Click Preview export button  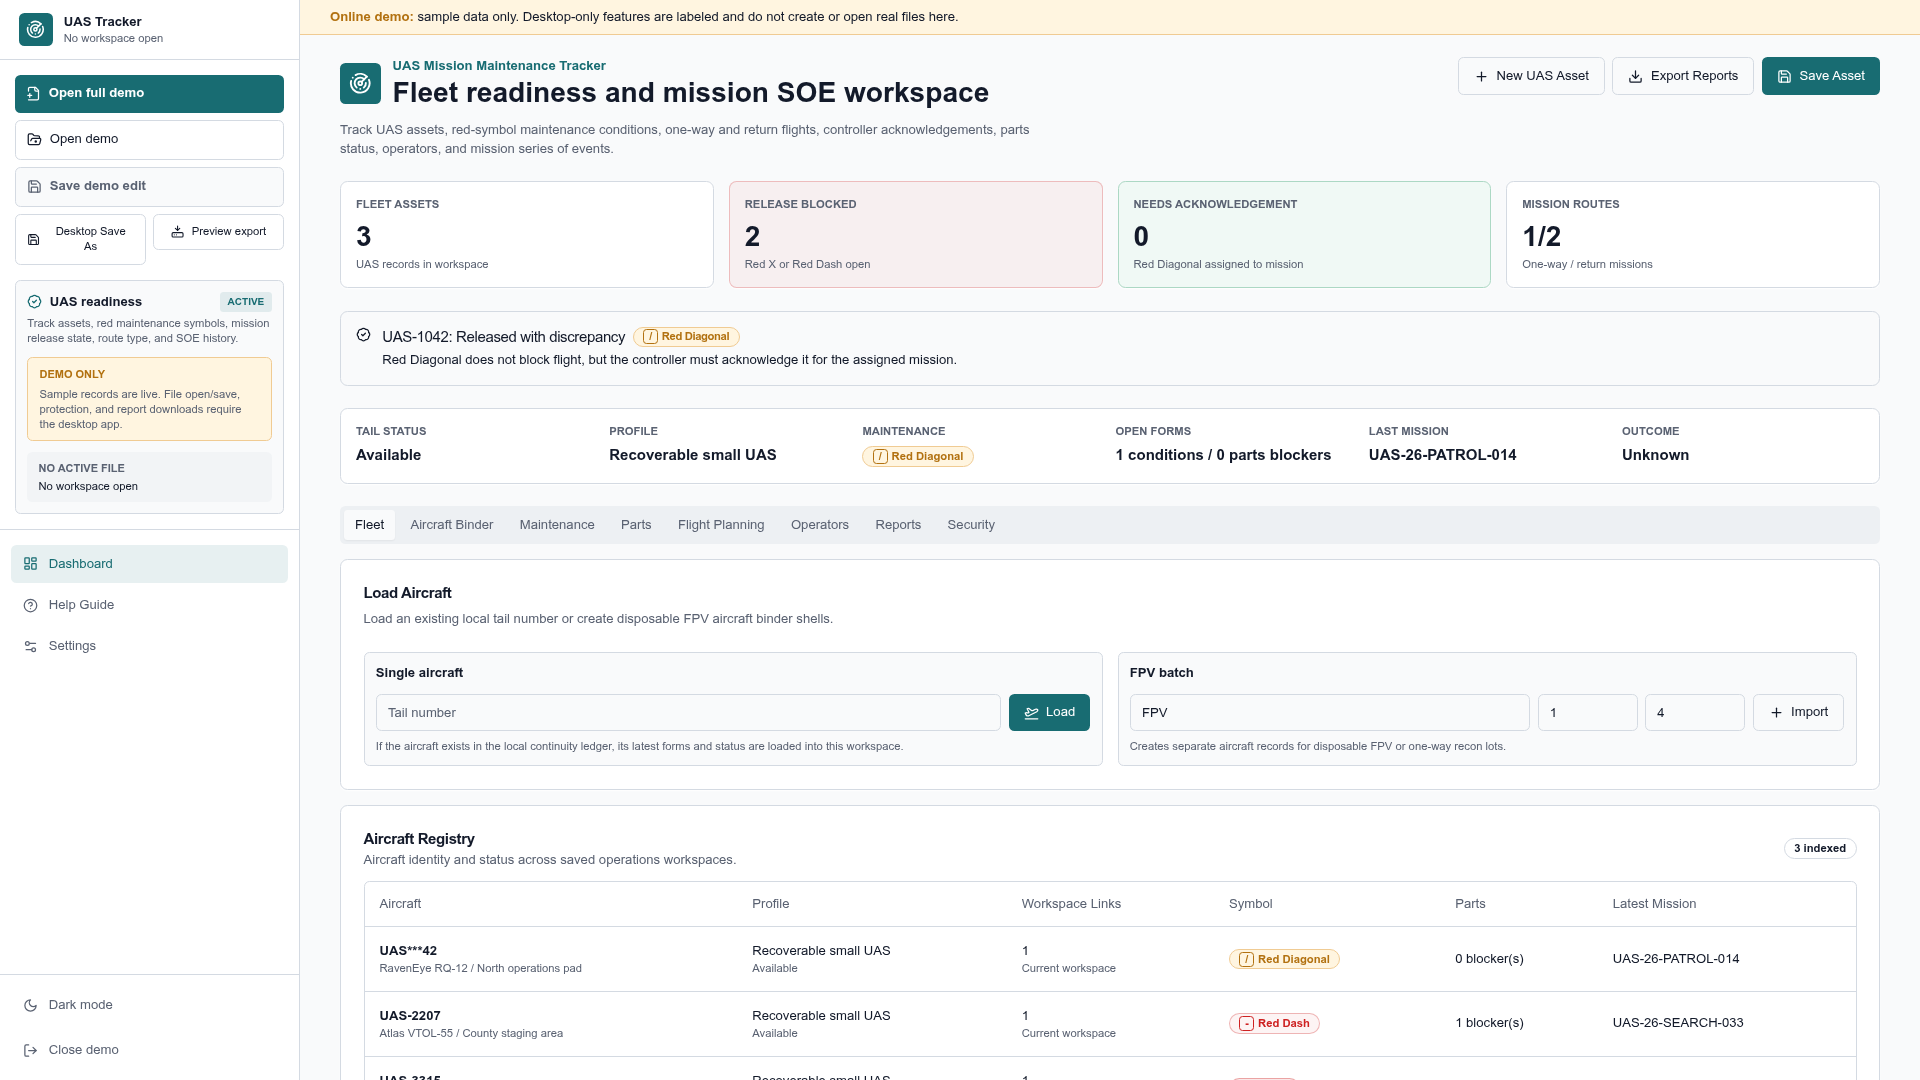(218, 232)
